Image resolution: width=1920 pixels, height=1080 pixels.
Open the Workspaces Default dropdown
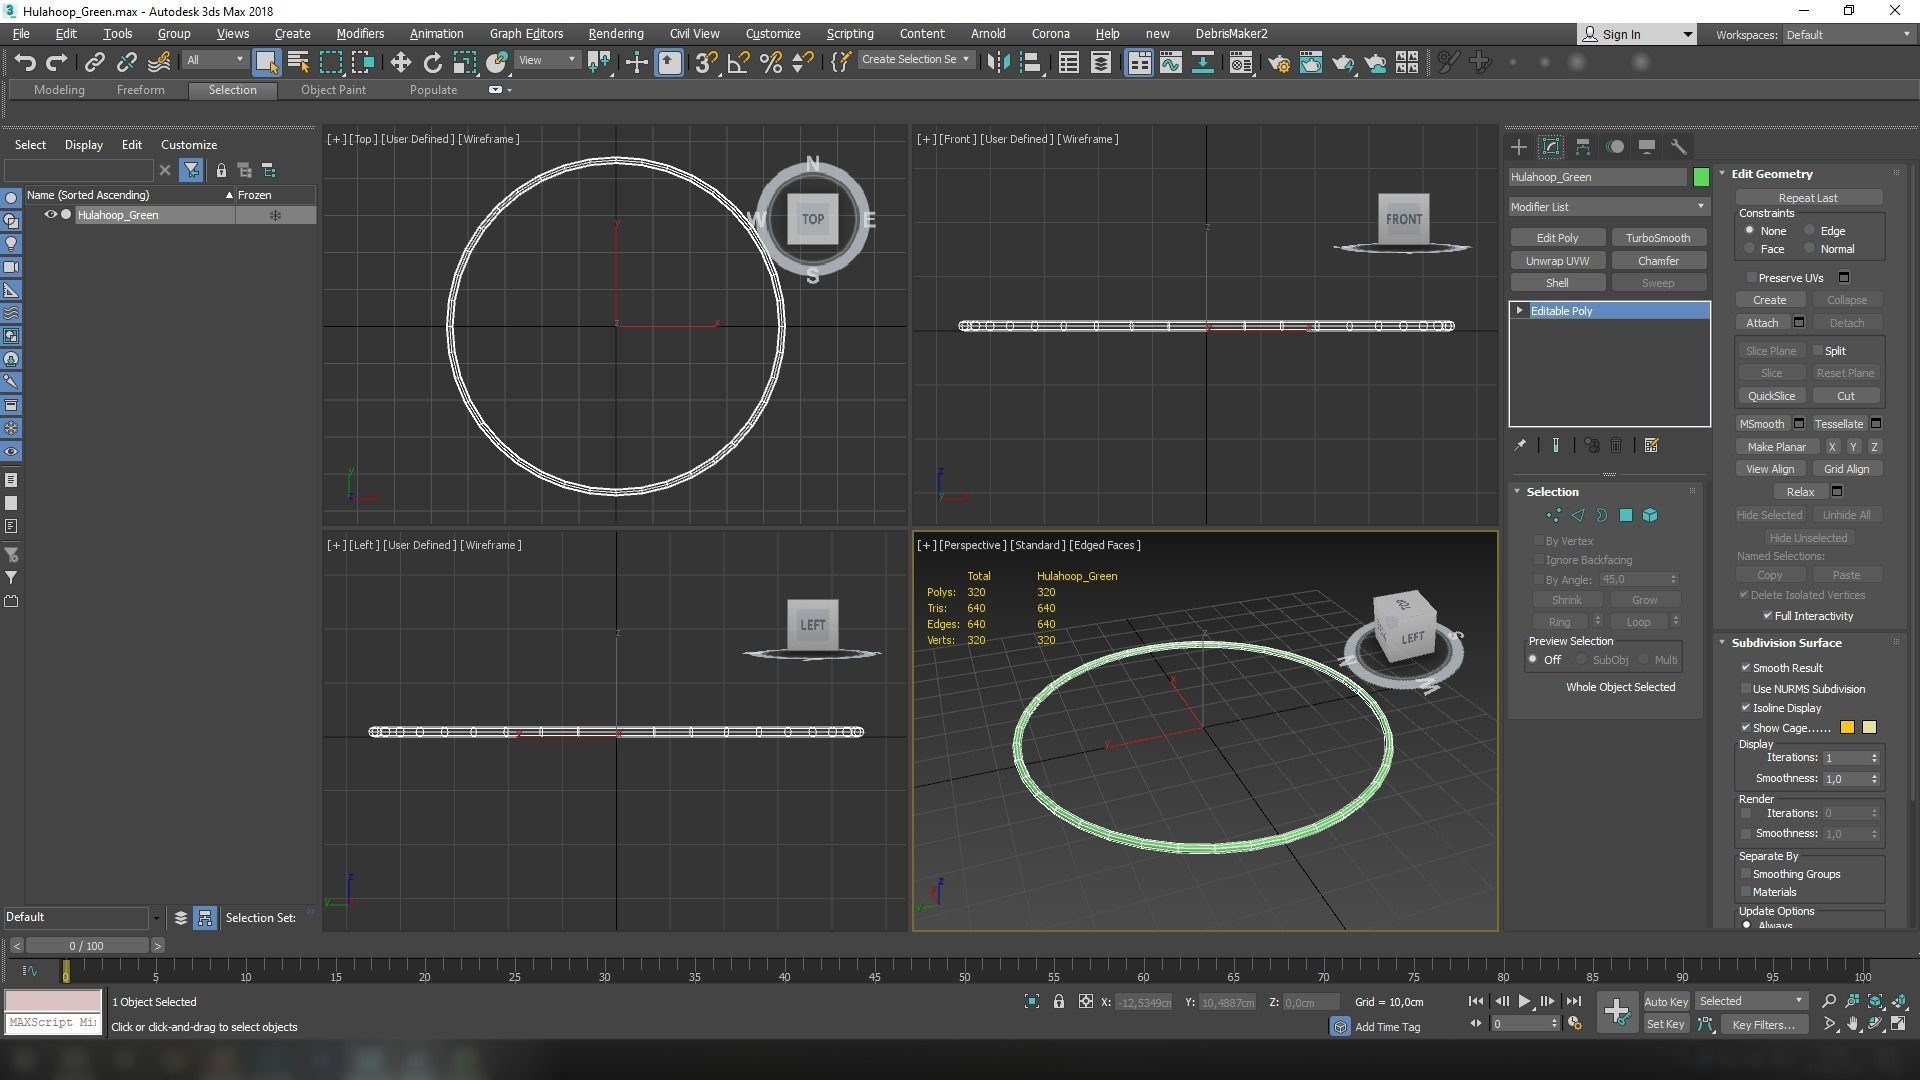(x=1846, y=35)
